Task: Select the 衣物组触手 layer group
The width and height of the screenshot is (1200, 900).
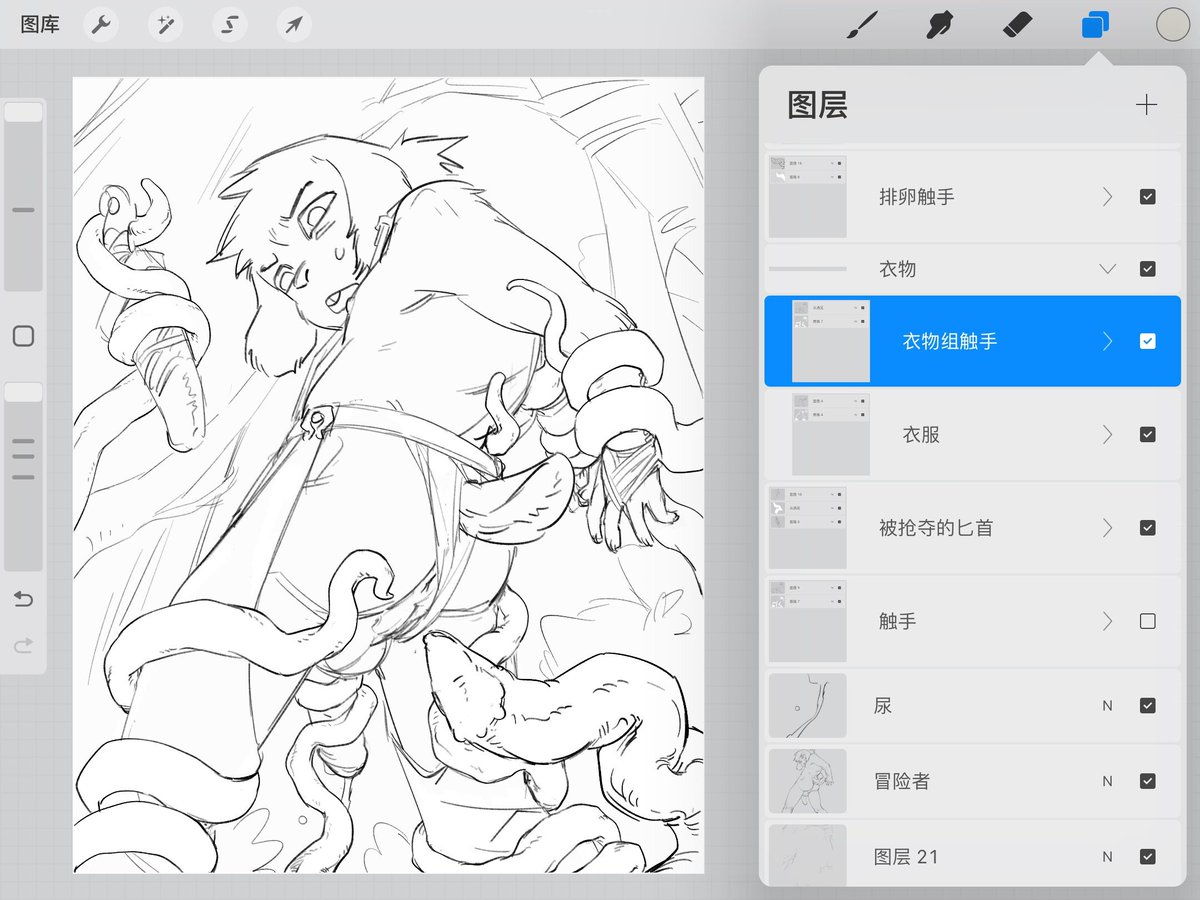Action: (x=972, y=341)
